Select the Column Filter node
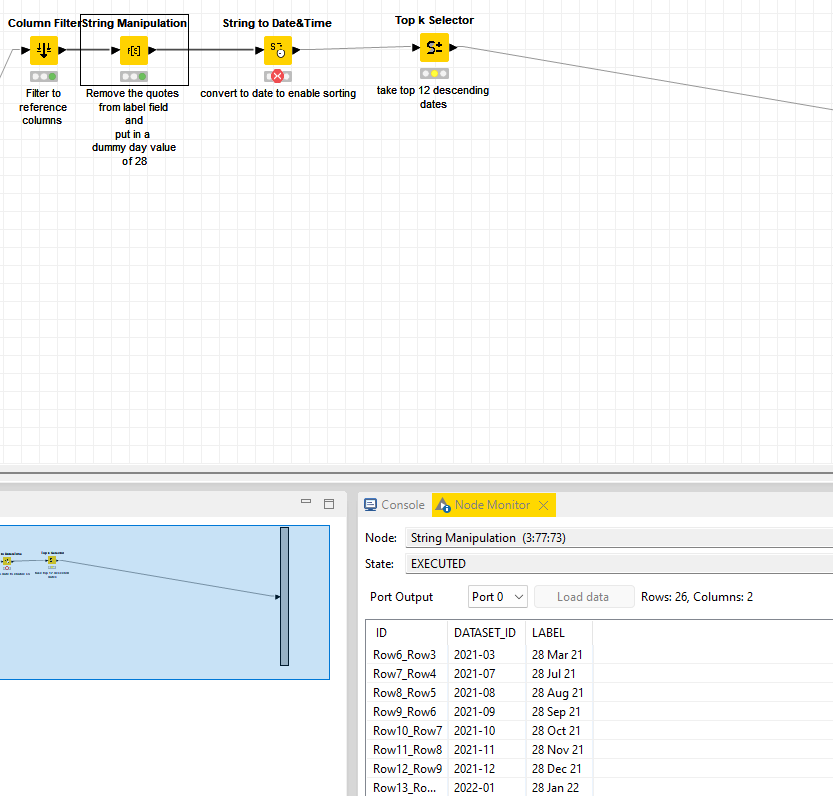The width and height of the screenshot is (833, 796). pos(44,50)
